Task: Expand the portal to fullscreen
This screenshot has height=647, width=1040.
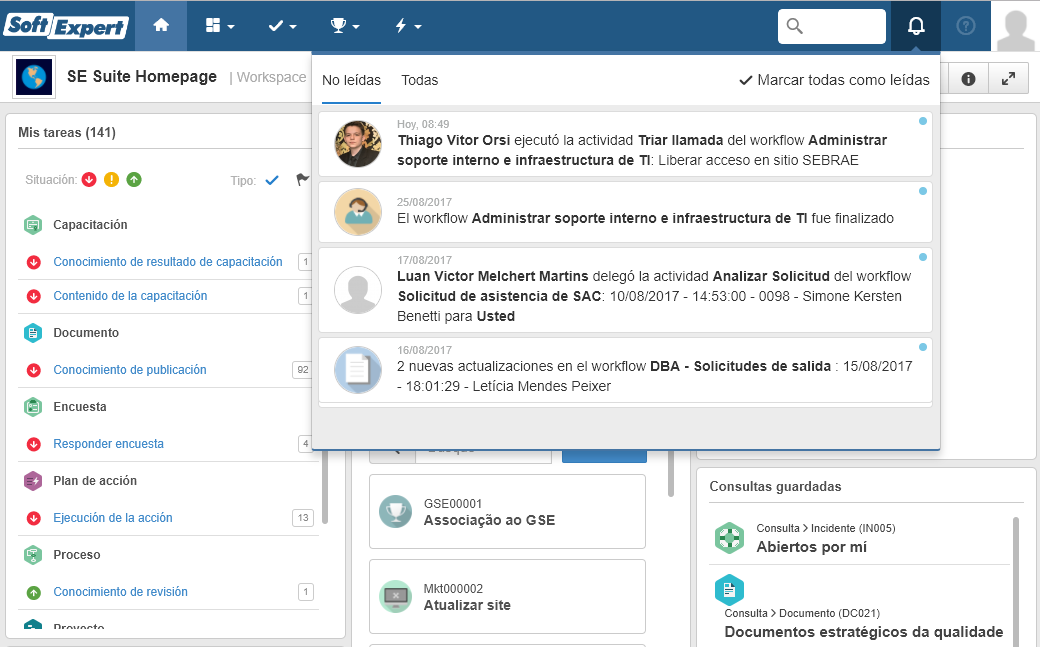Action: [1008, 79]
